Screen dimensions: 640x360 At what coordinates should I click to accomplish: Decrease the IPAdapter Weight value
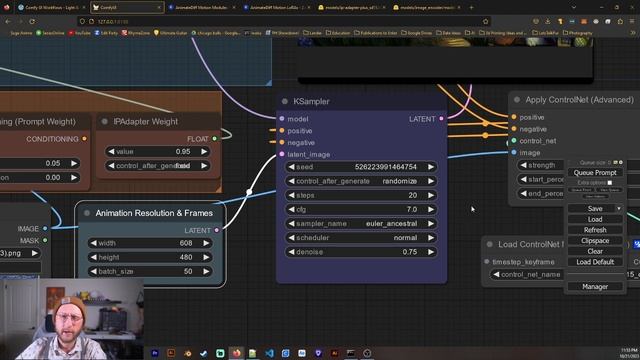click(111, 151)
